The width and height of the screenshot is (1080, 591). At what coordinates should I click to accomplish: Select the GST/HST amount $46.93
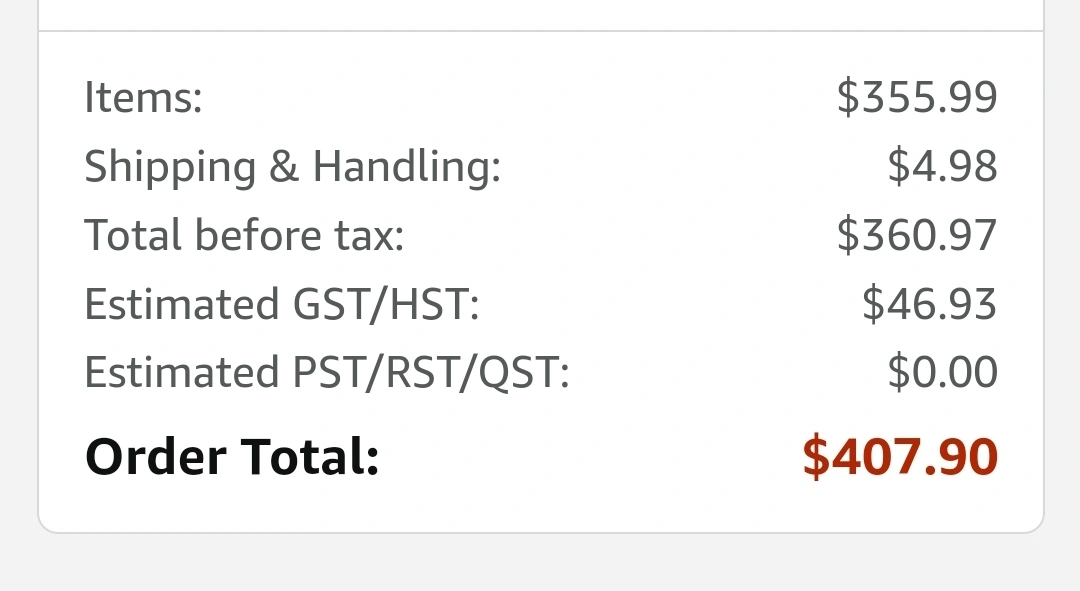929,304
